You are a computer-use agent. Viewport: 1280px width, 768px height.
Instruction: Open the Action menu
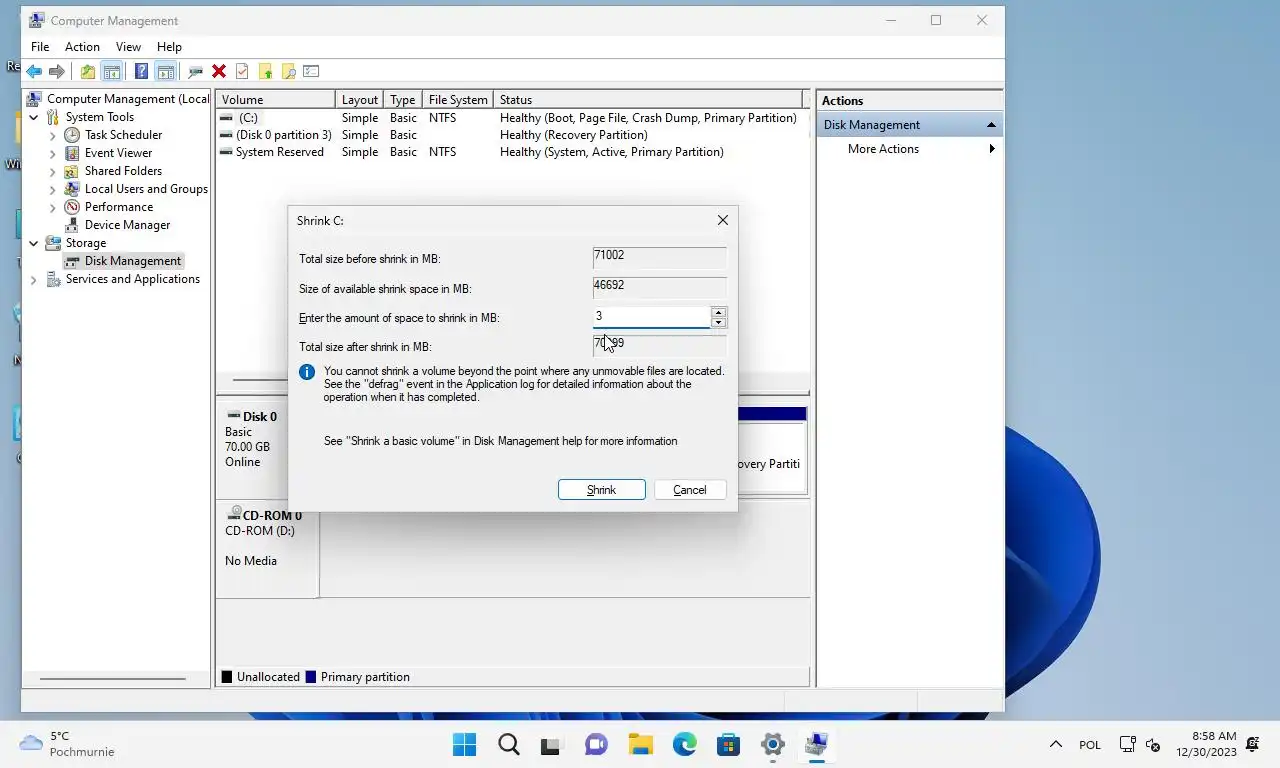82,46
